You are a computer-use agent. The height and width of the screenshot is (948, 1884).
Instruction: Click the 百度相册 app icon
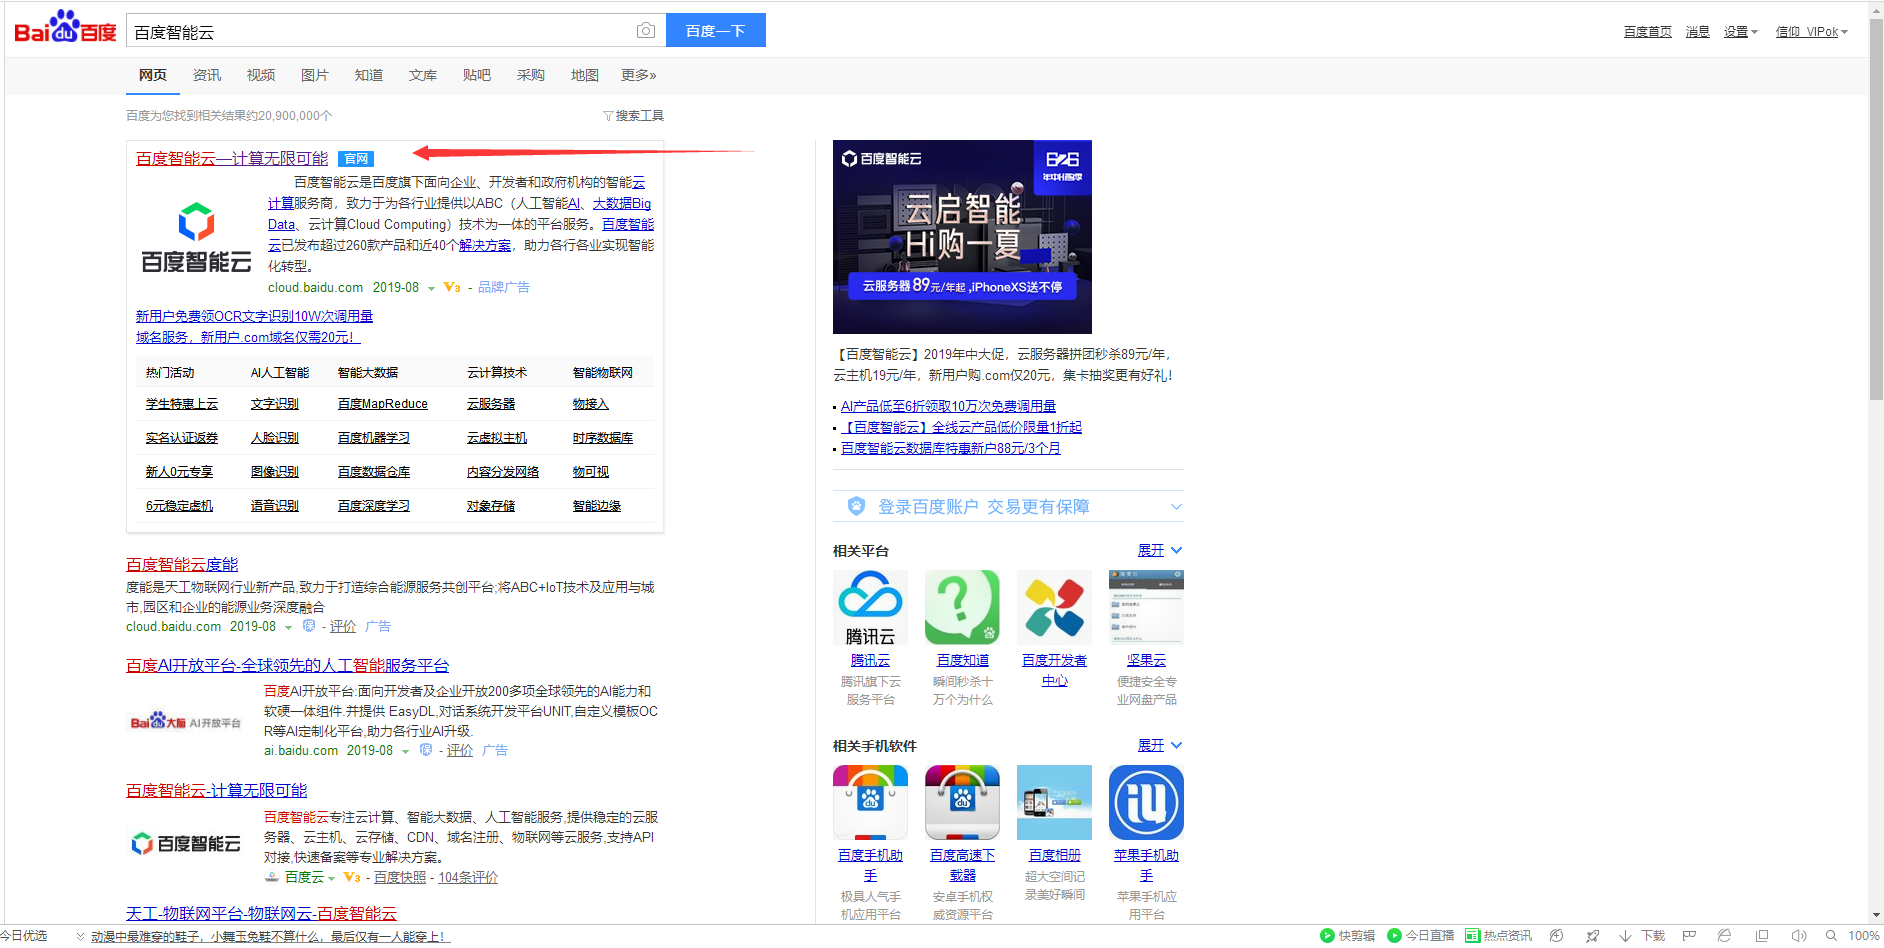pos(1054,802)
